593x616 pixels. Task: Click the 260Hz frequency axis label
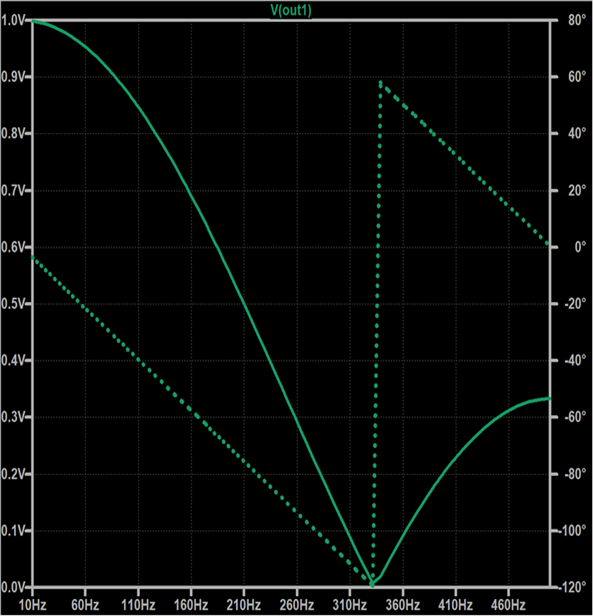pos(297,604)
